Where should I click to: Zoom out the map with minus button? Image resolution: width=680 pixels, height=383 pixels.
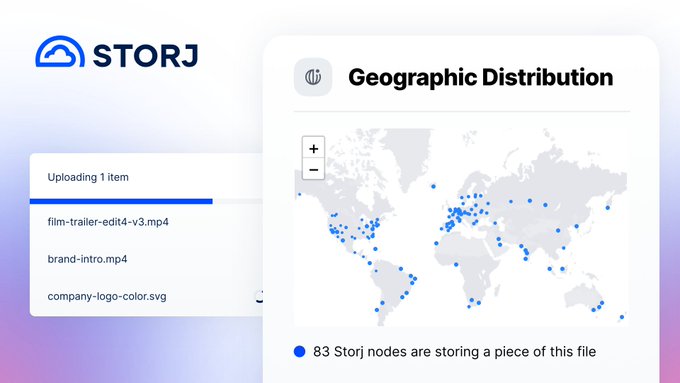click(313, 170)
